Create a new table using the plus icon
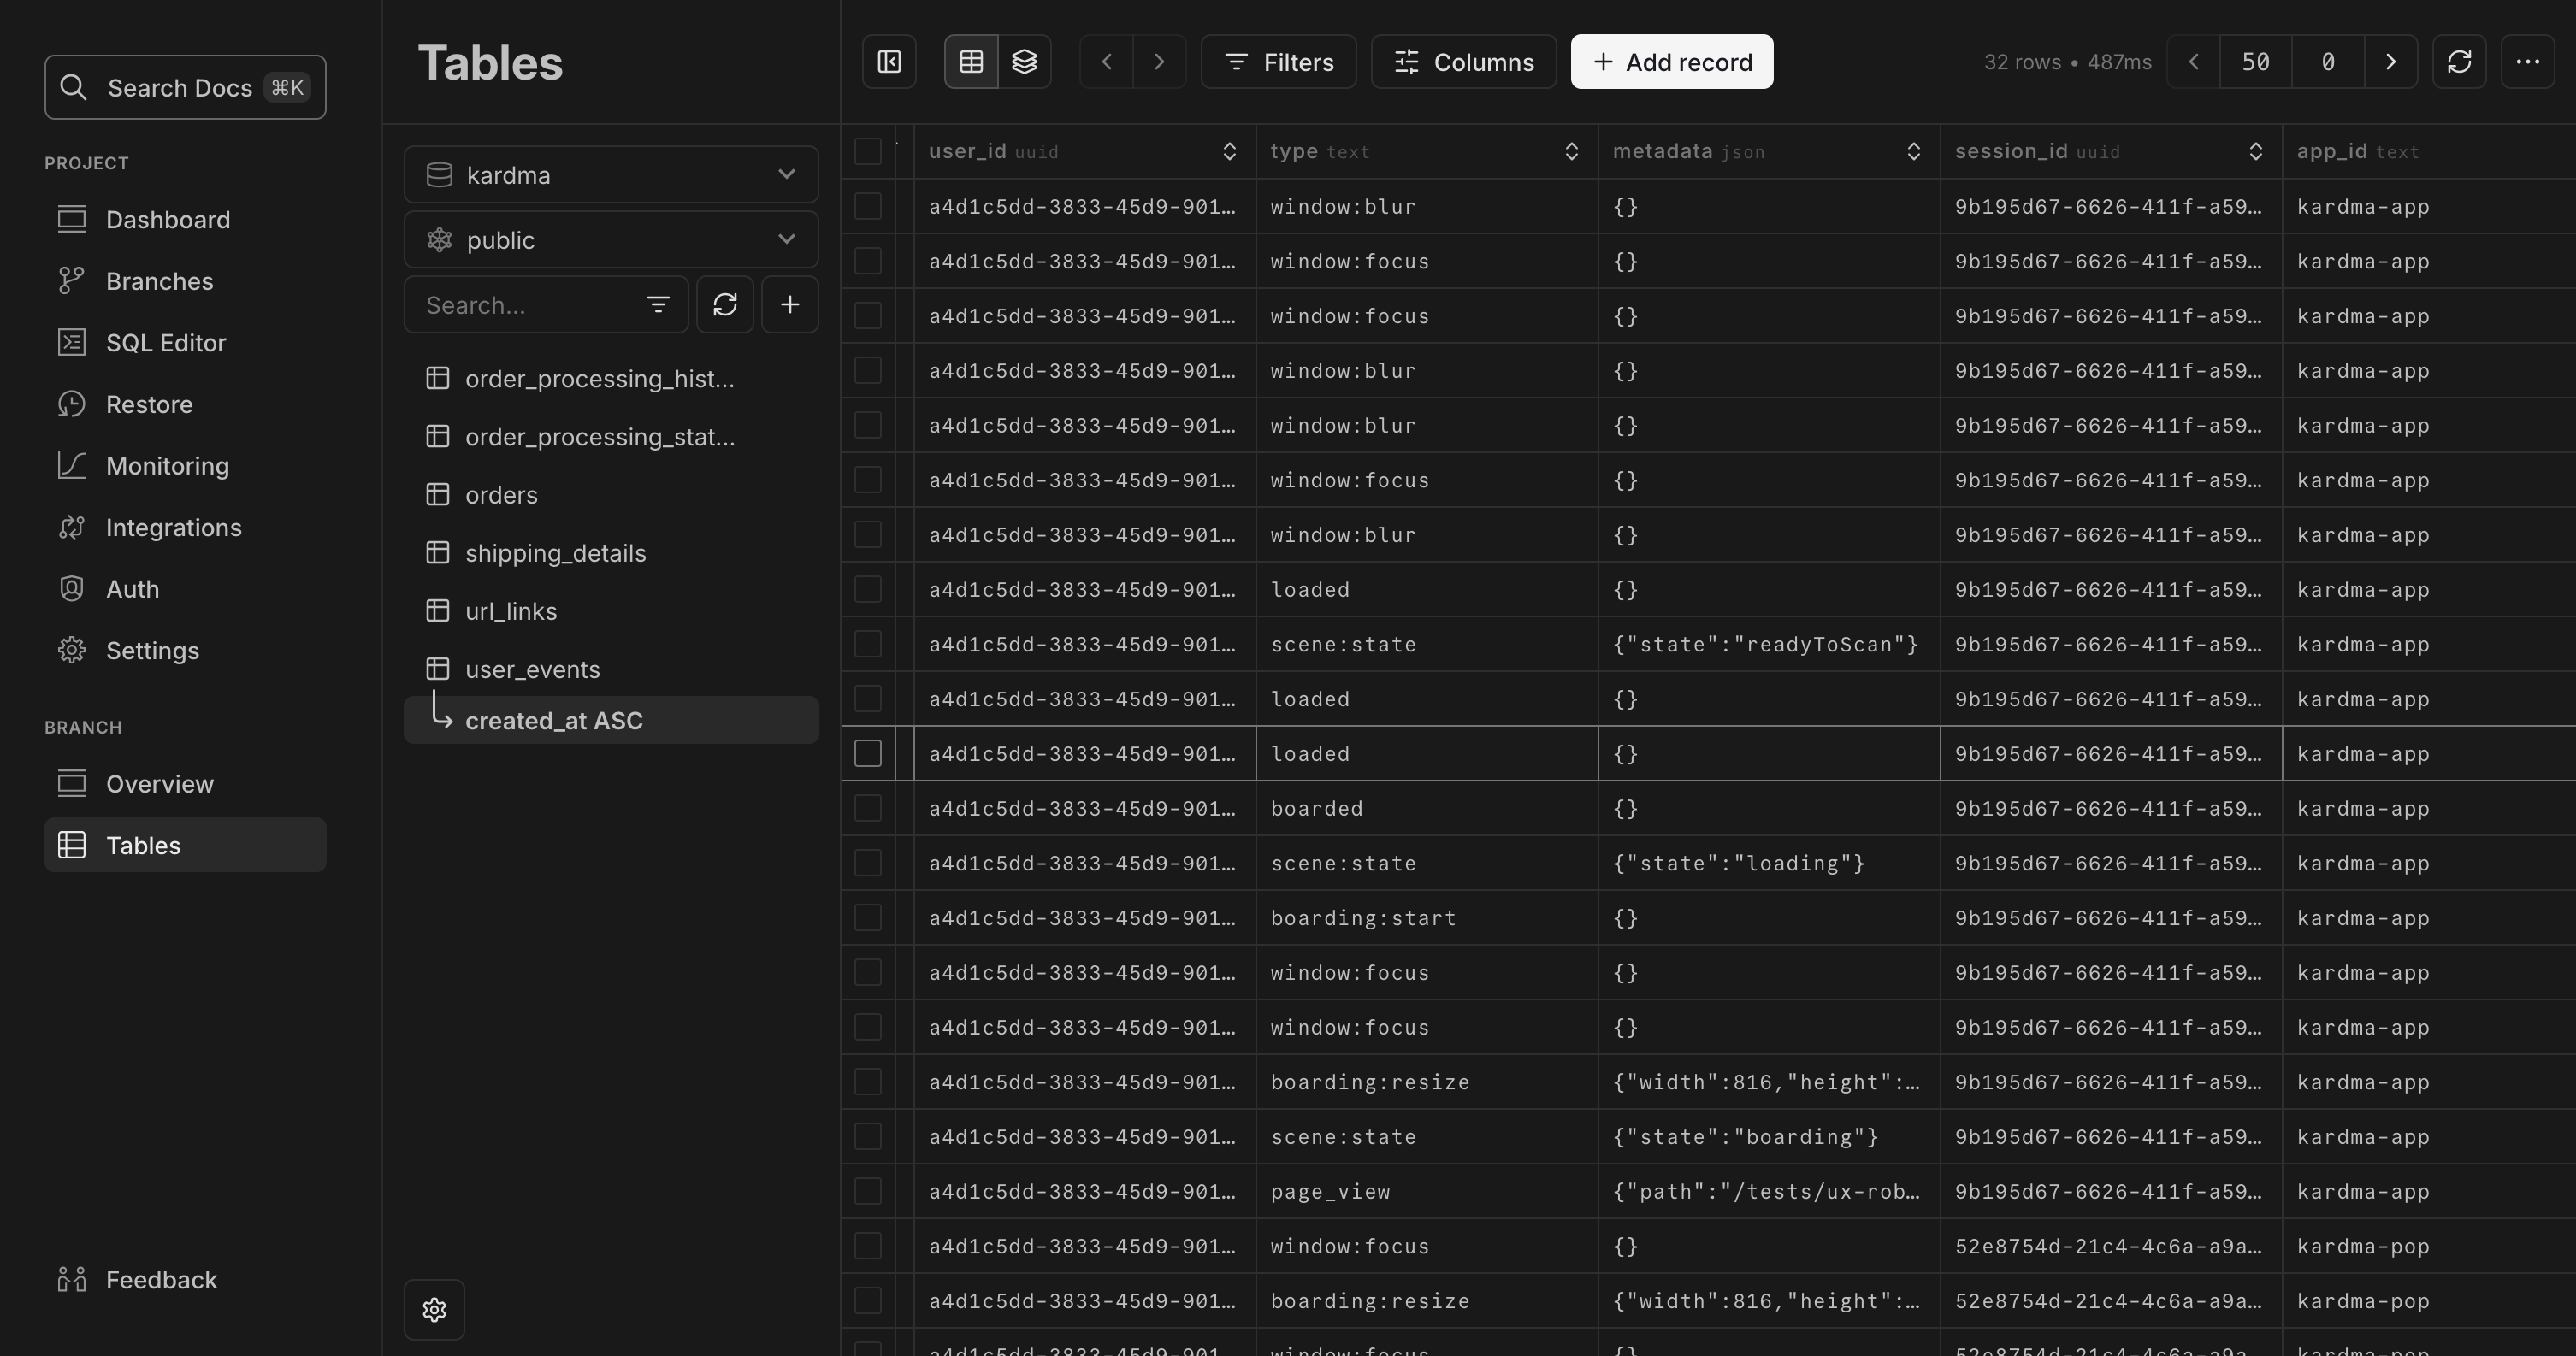The width and height of the screenshot is (2576, 1356). pos(790,305)
